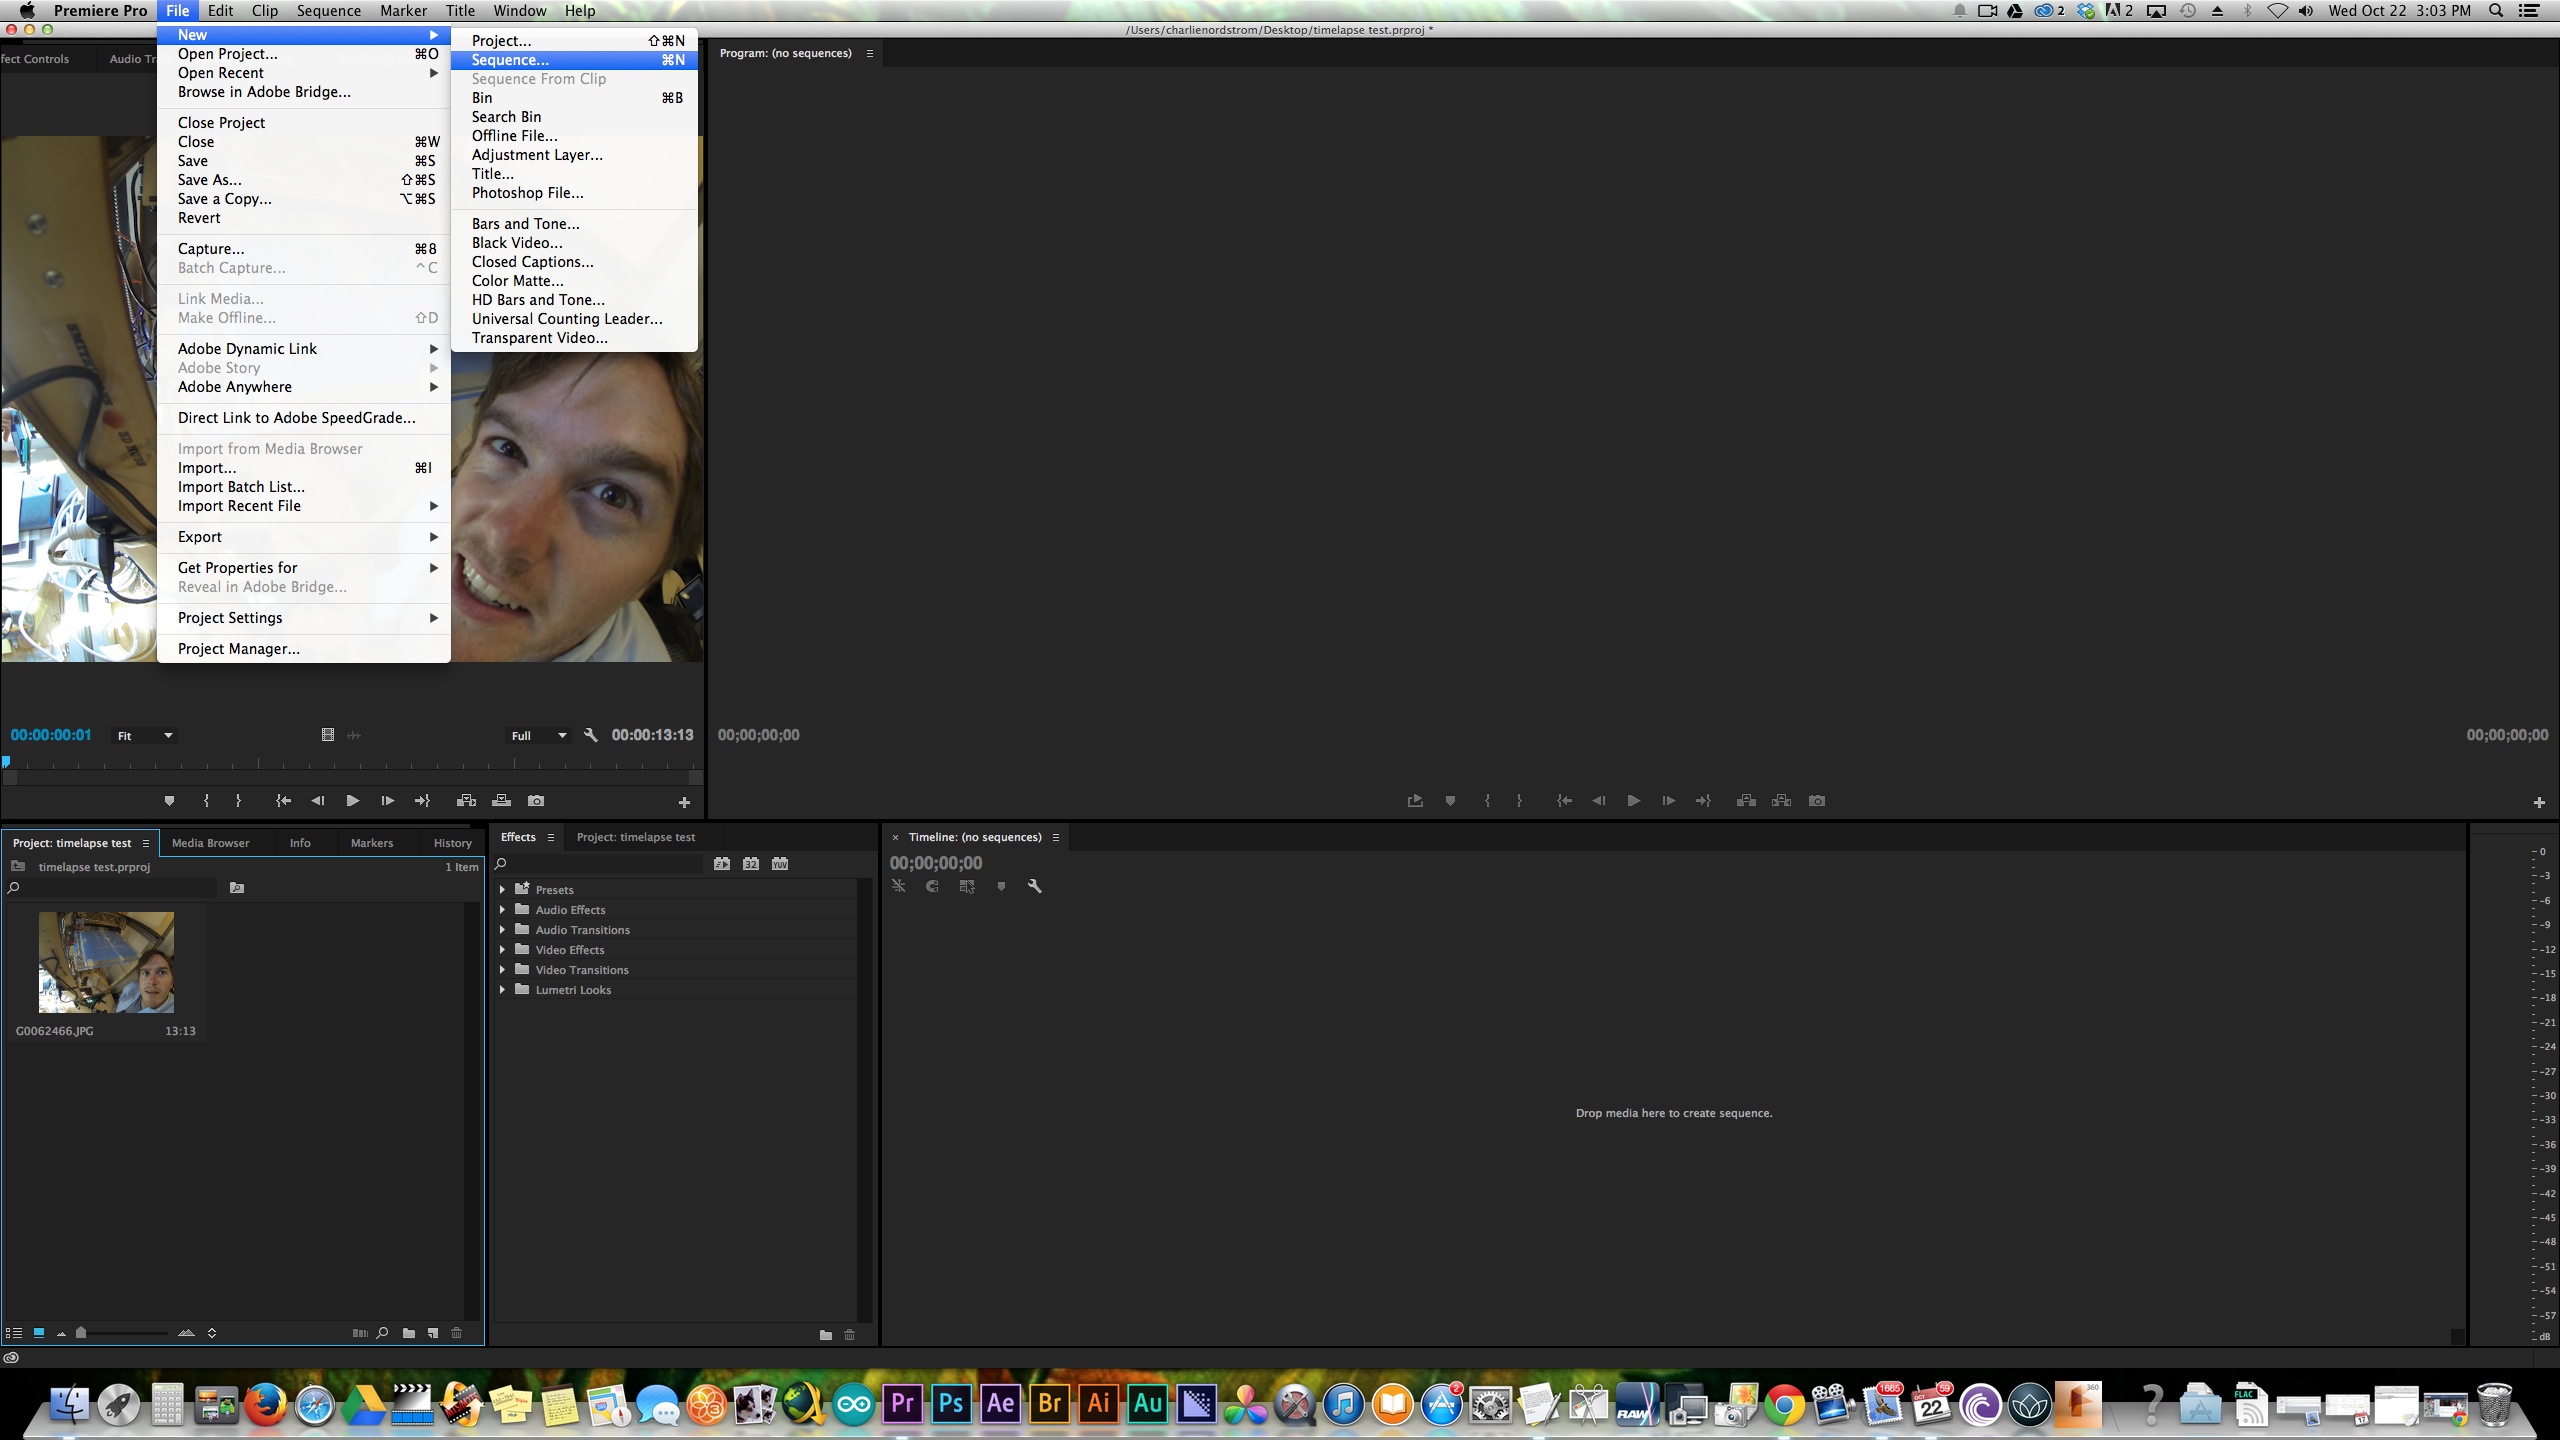
Task: Switch Project panel to List view
Action: coord(14,1333)
